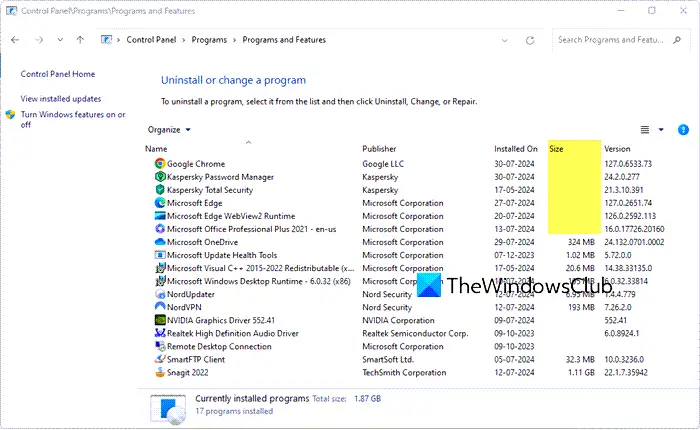Click the Google Chrome program icon
Viewport: 700px width, 430px height.
point(160,164)
